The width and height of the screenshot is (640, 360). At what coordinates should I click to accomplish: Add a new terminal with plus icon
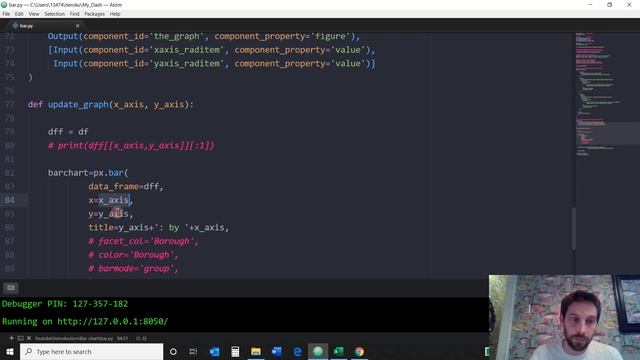click(x=11, y=338)
